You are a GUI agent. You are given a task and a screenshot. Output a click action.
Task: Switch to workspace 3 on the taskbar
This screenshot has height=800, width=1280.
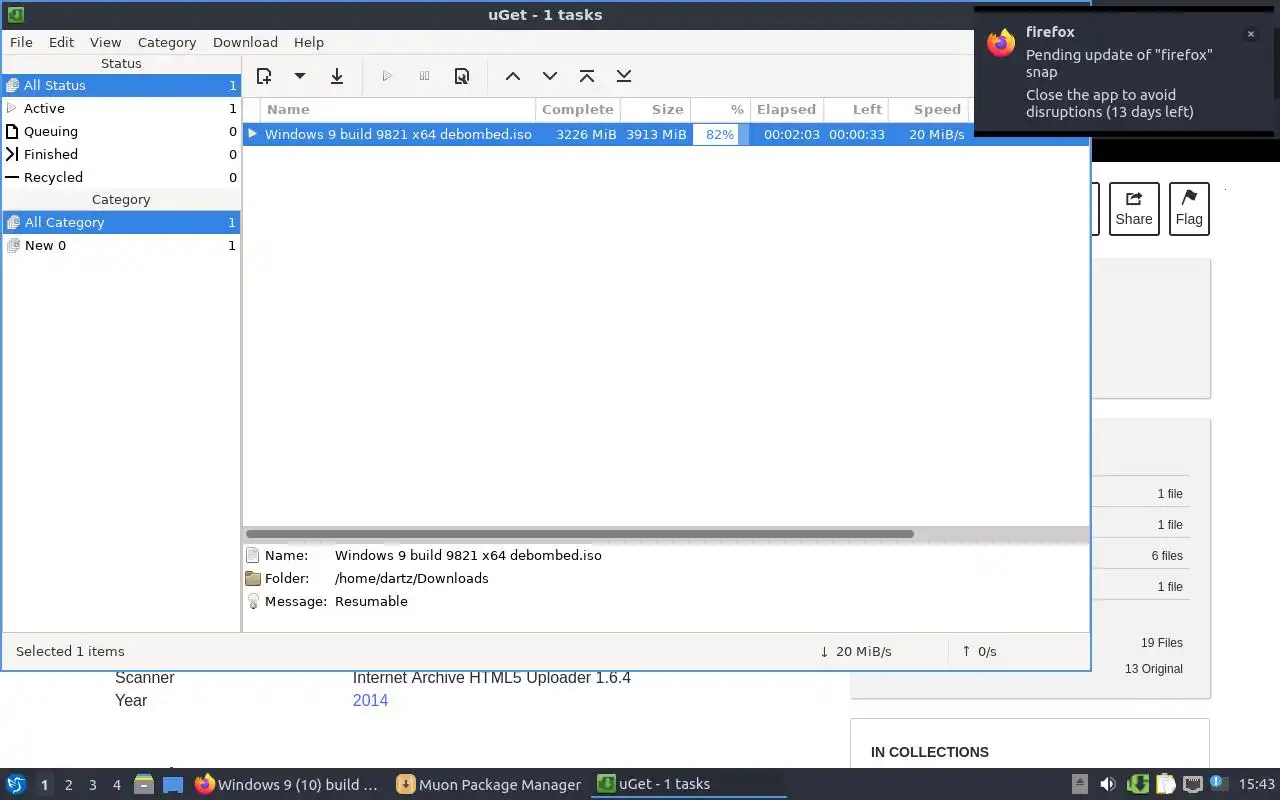92,785
